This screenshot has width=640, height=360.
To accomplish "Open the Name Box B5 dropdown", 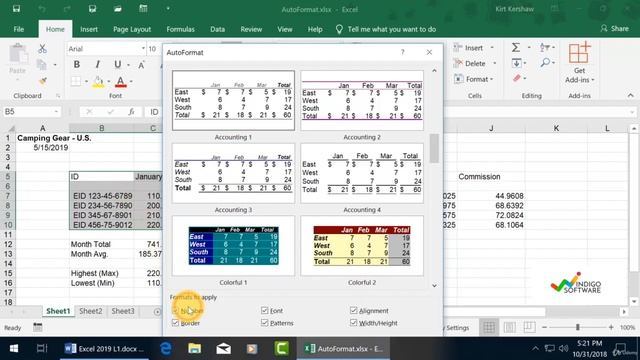I will [x=56, y=111].
